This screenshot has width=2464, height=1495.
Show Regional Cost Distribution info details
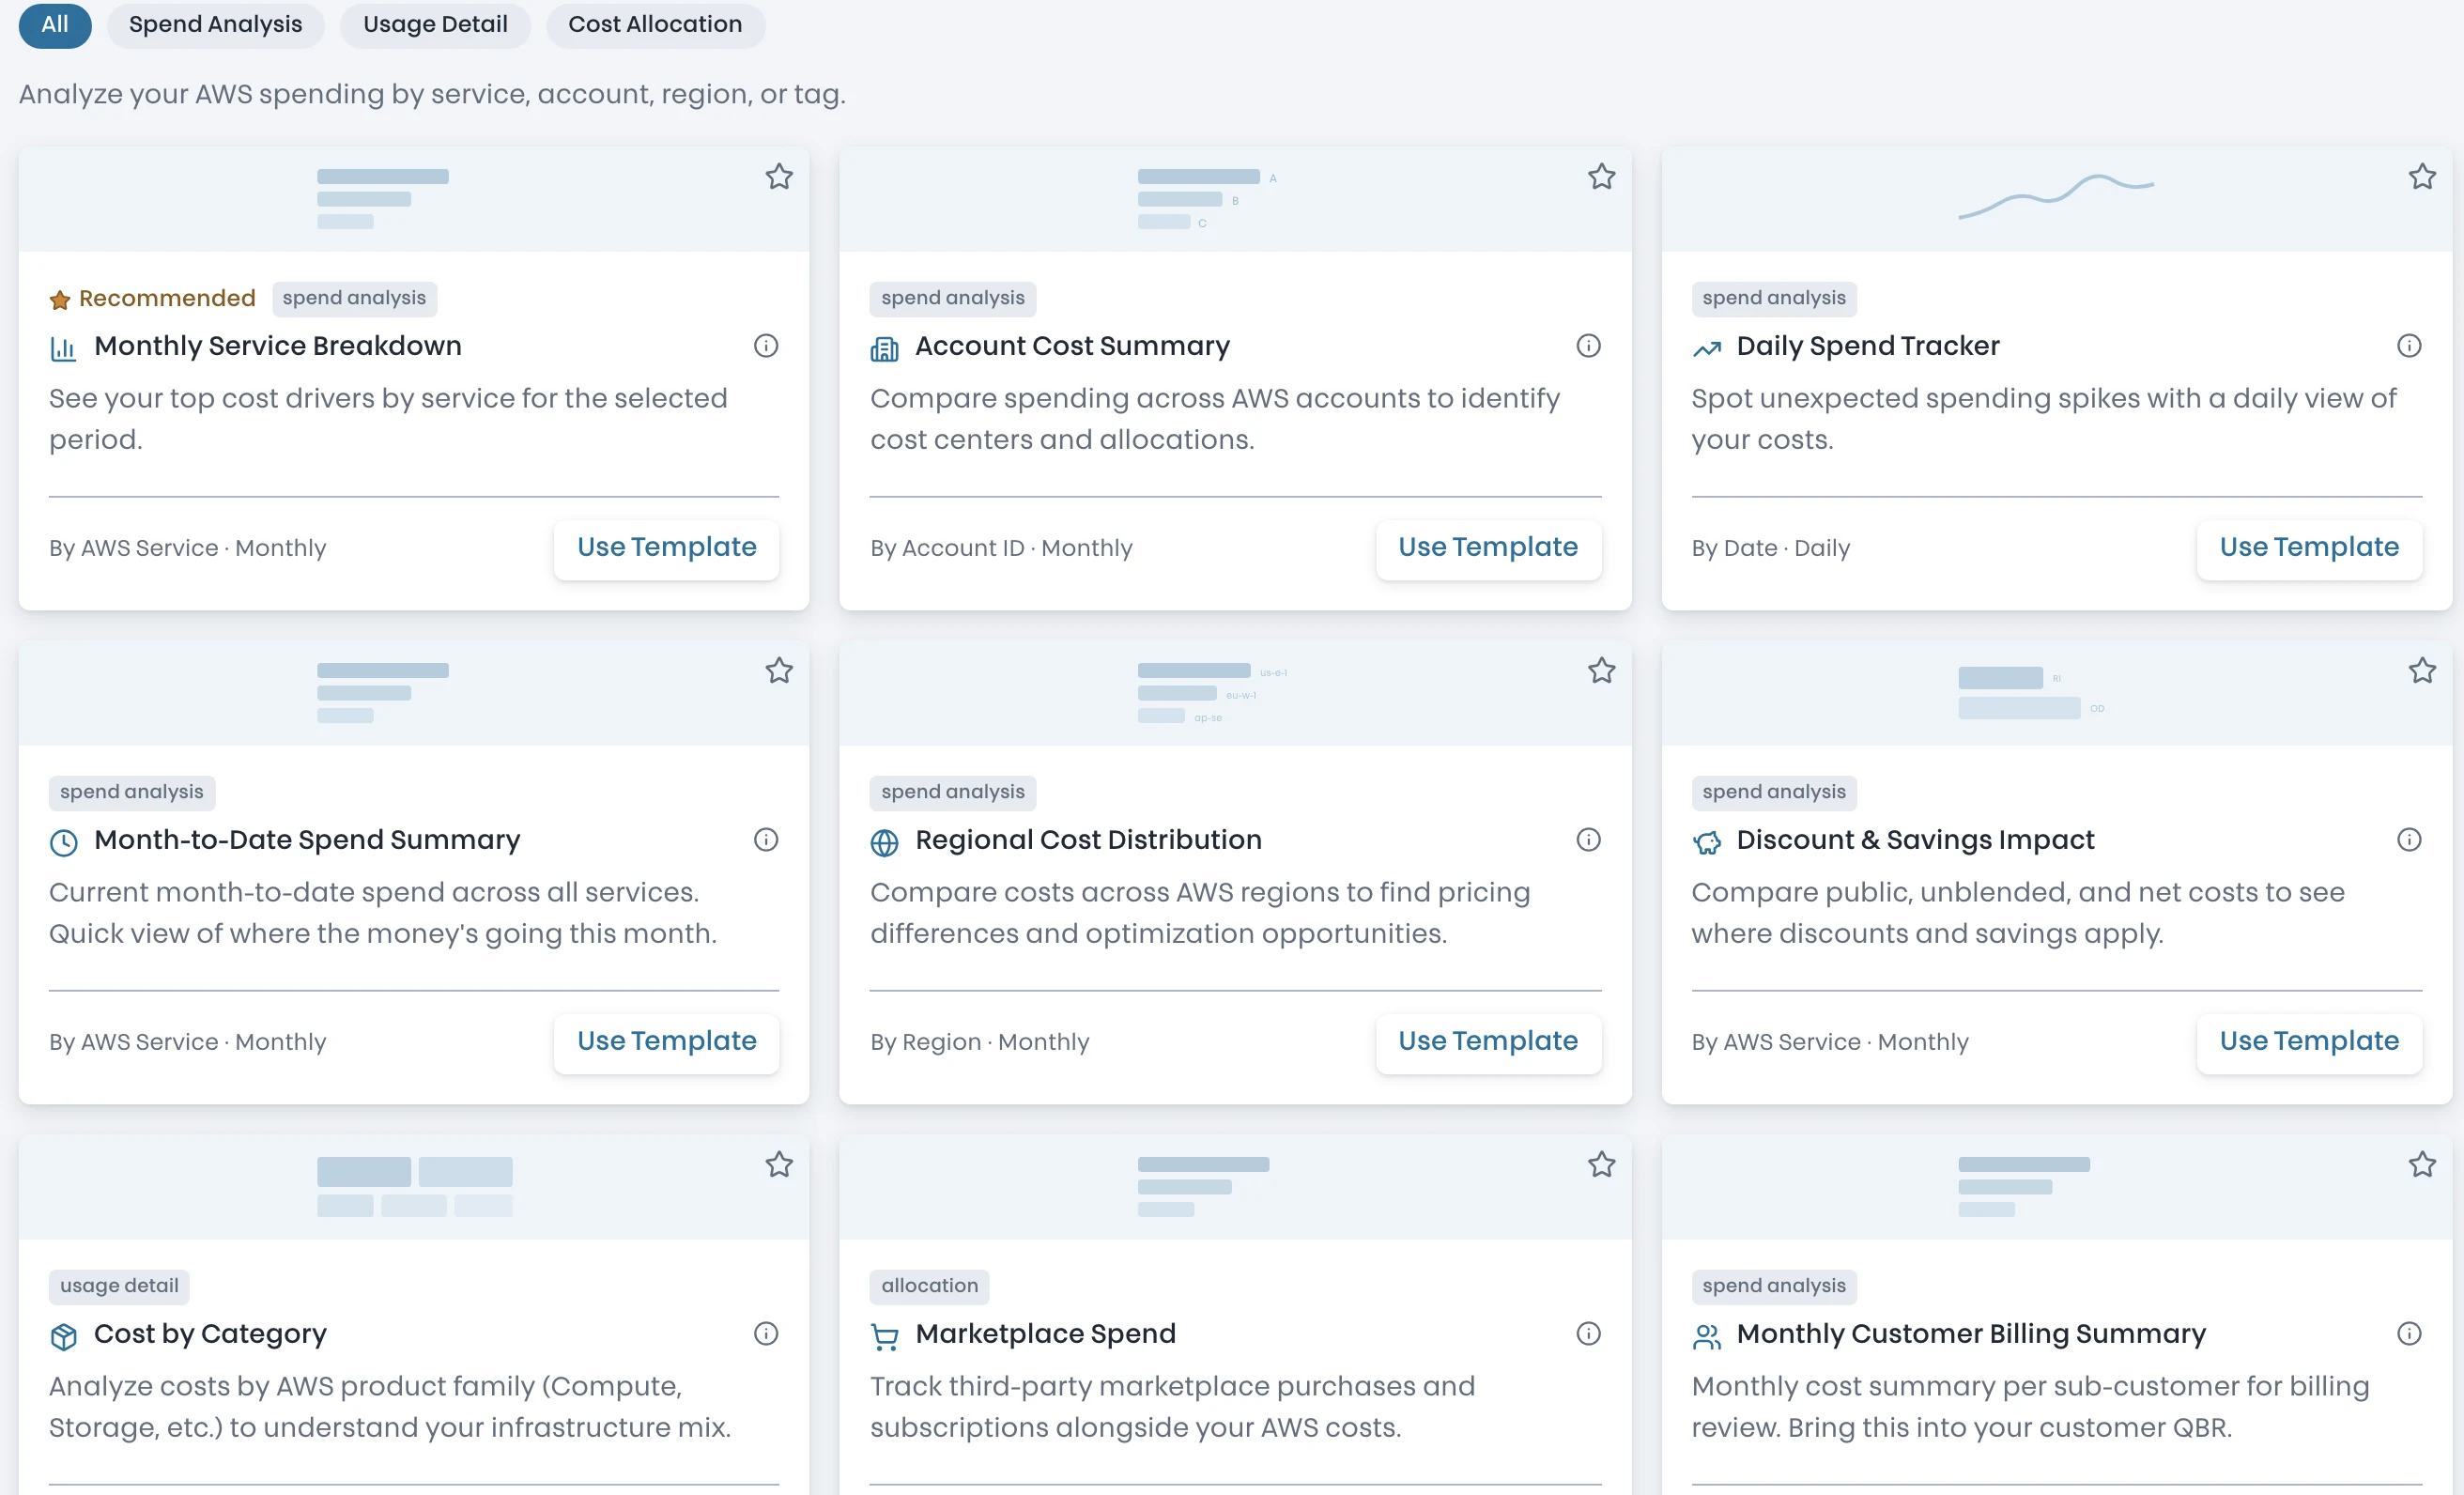click(1588, 840)
